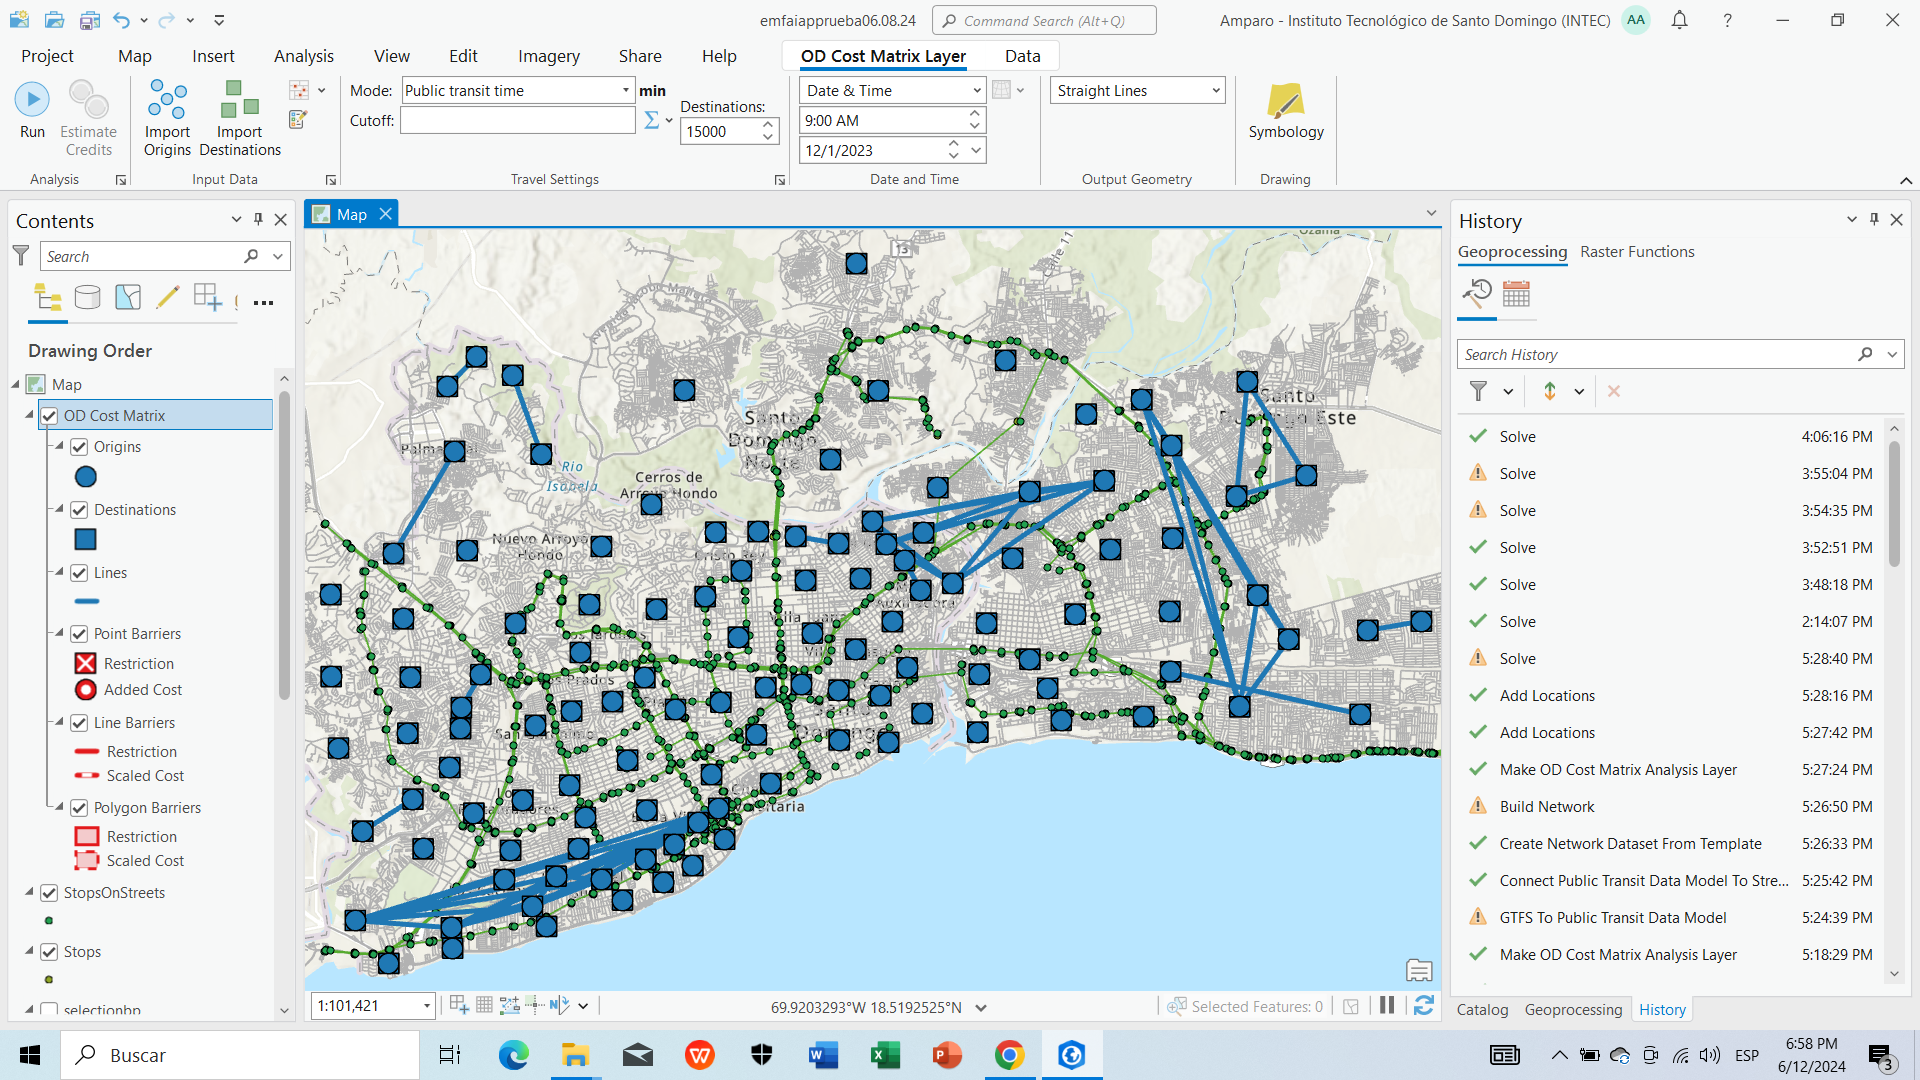Uncheck the OD Cost Matrix layer visibility
Viewport: 1920px width, 1080px height.
pos(49,415)
